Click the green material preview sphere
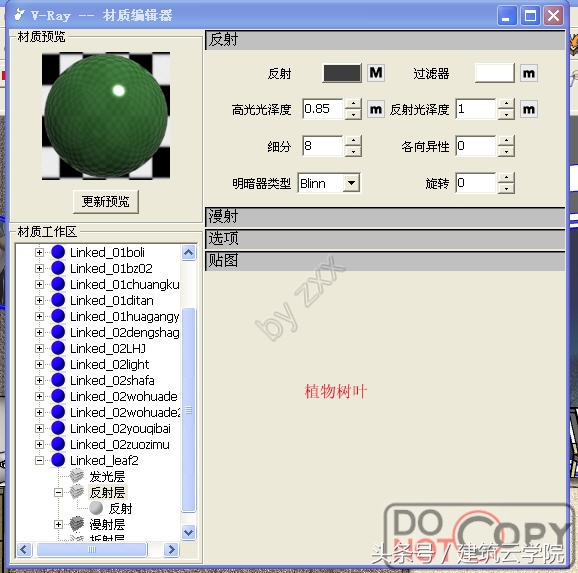 point(106,116)
